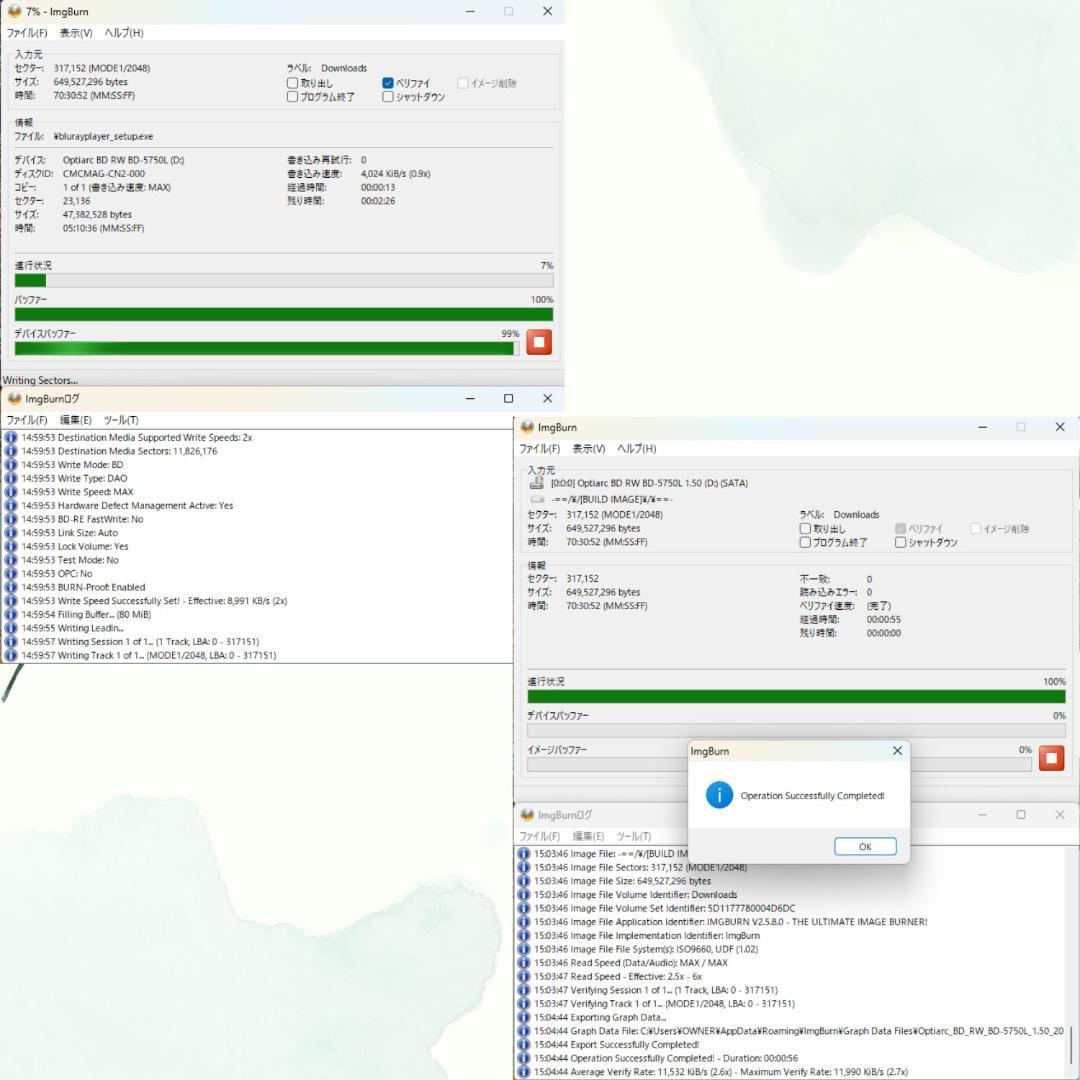Image resolution: width=1080 pixels, height=1080 pixels.
Task: Click the blue info icon in completion dialog
Action: click(x=719, y=795)
